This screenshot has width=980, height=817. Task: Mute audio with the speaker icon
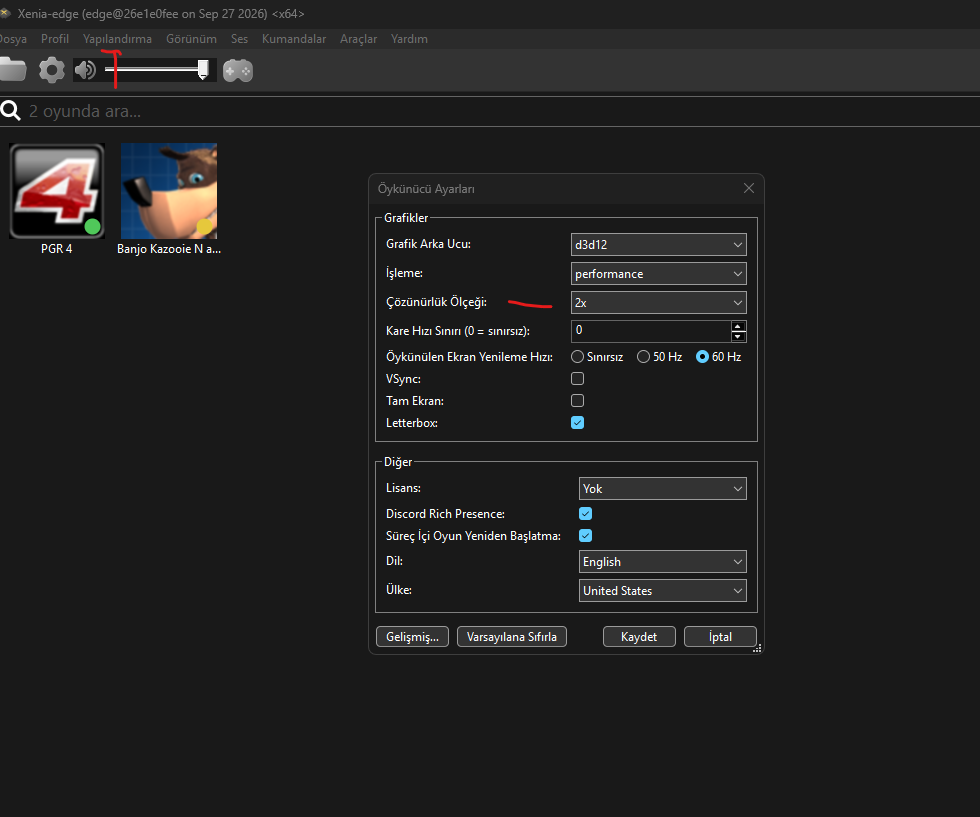pyautogui.click(x=85, y=70)
